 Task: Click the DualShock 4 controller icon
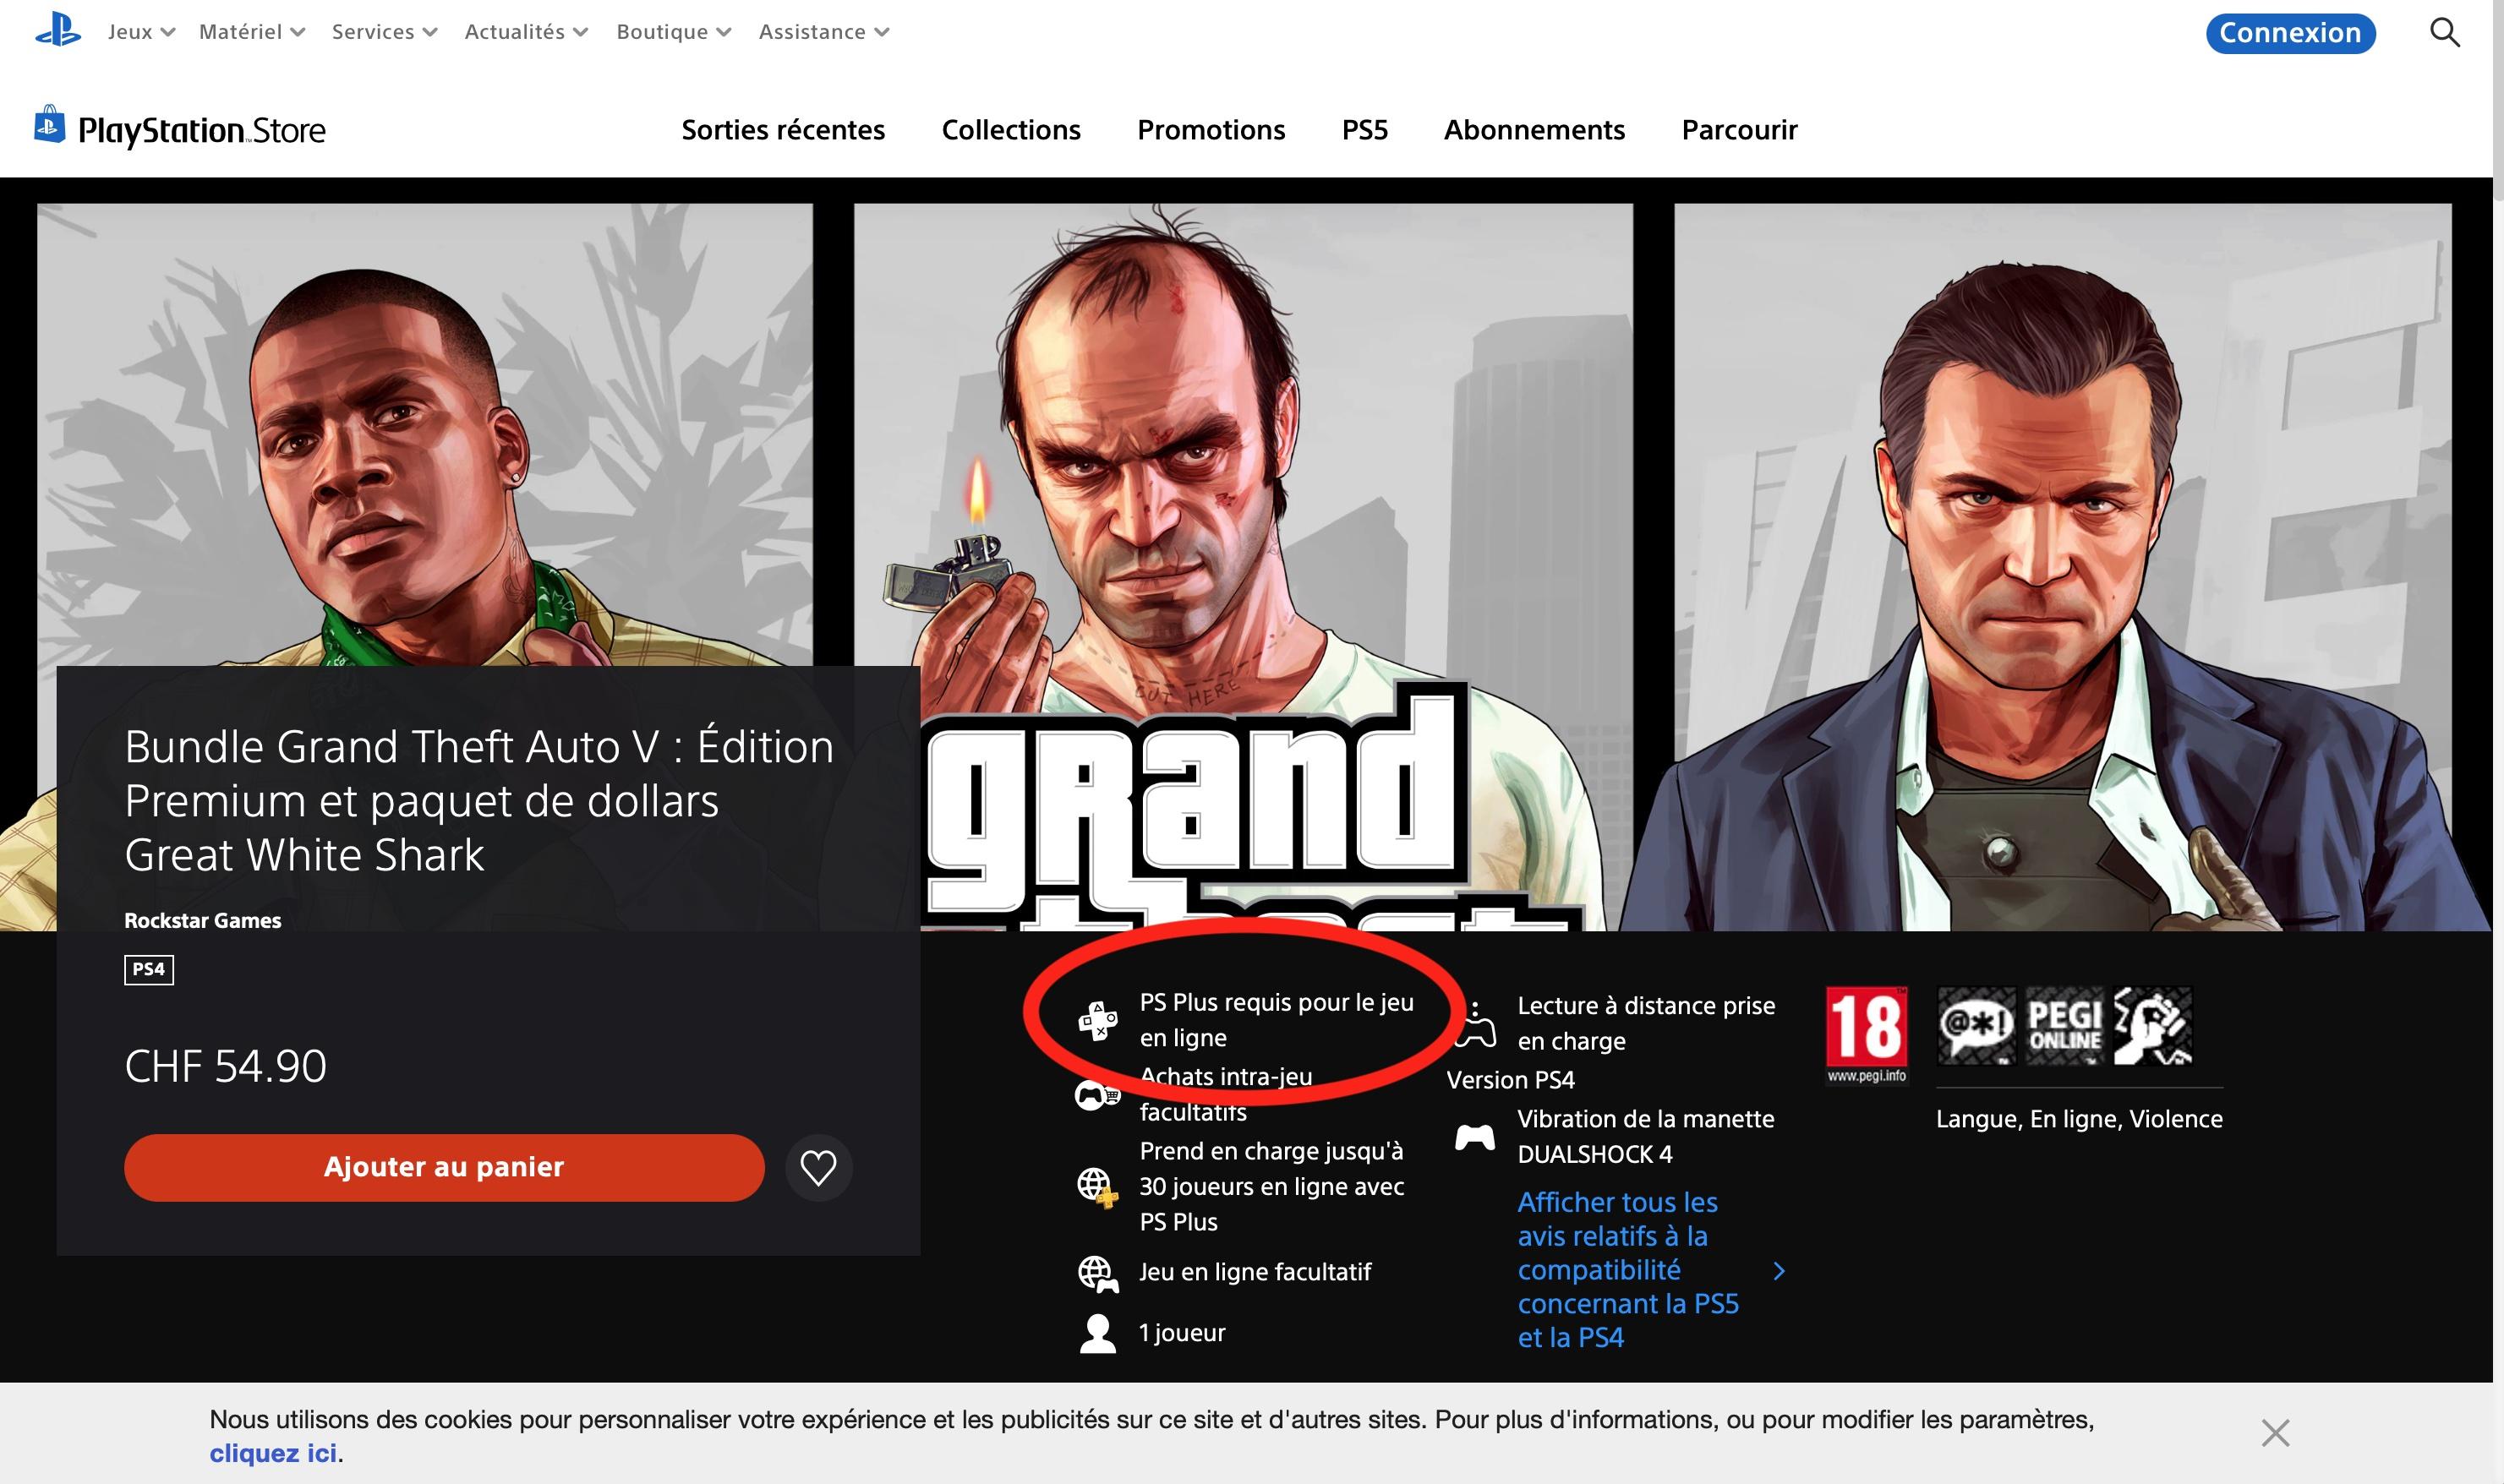click(1474, 1137)
